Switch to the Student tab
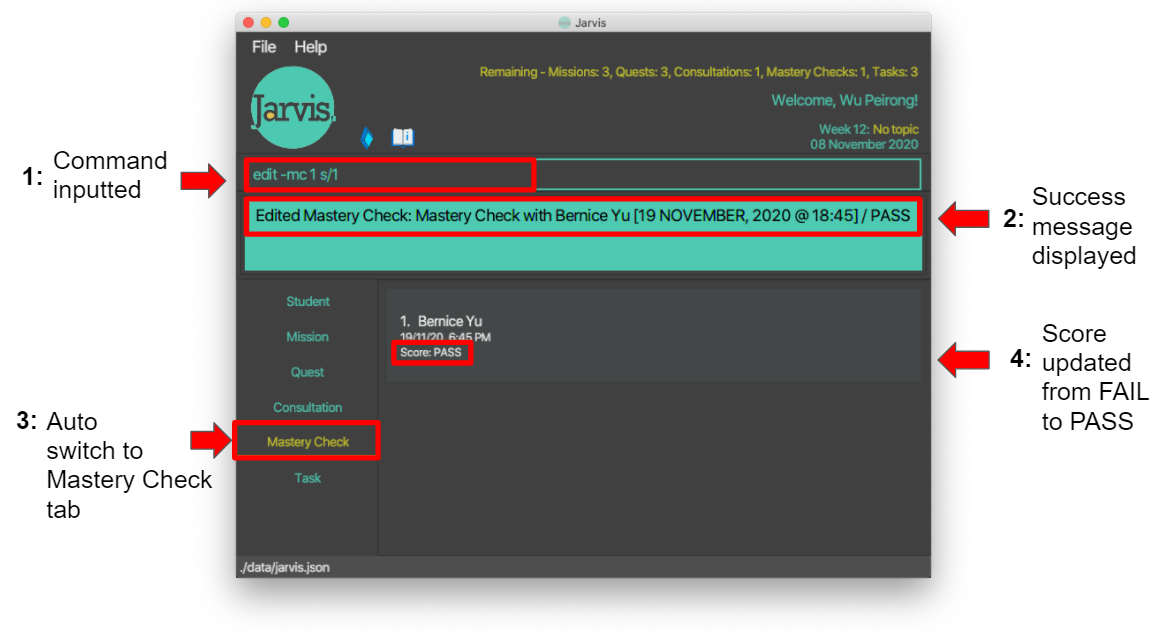Viewport: 1171px width, 638px height. 308,301
